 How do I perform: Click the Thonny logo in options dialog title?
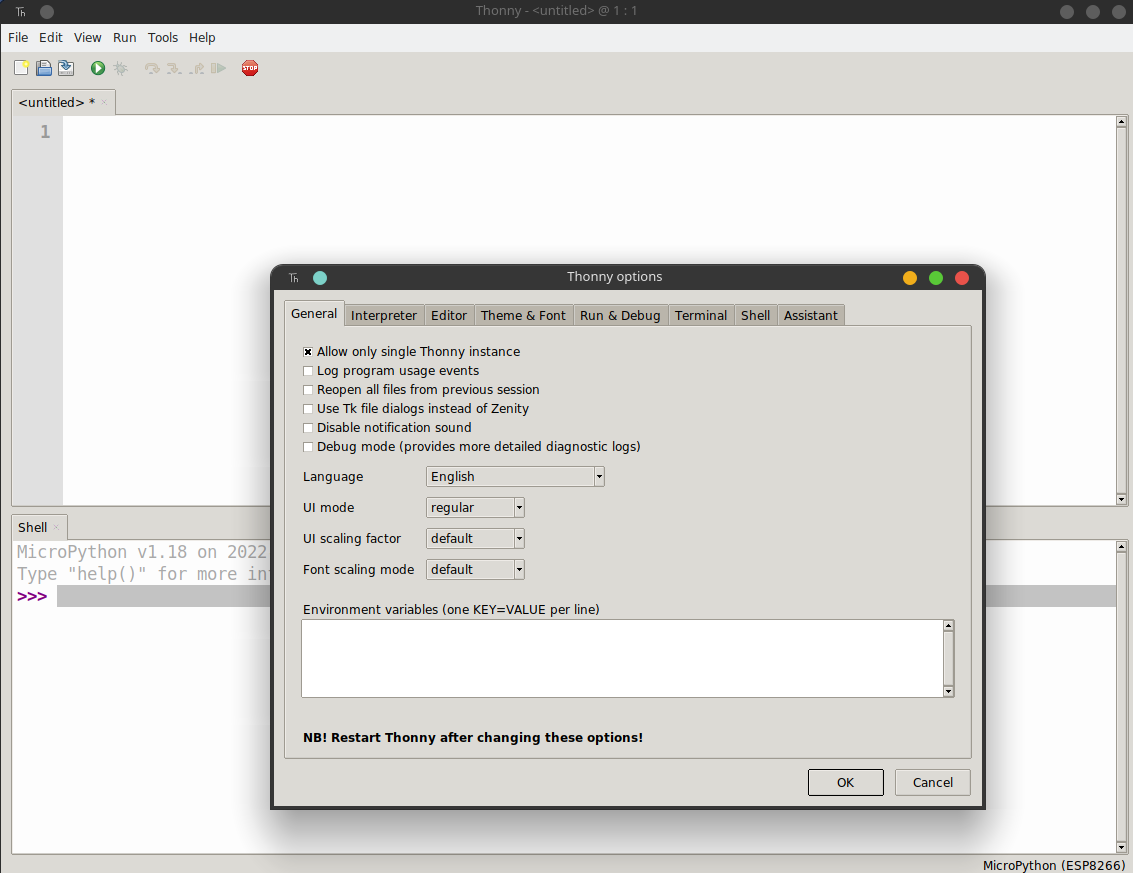(x=293, y=278)
